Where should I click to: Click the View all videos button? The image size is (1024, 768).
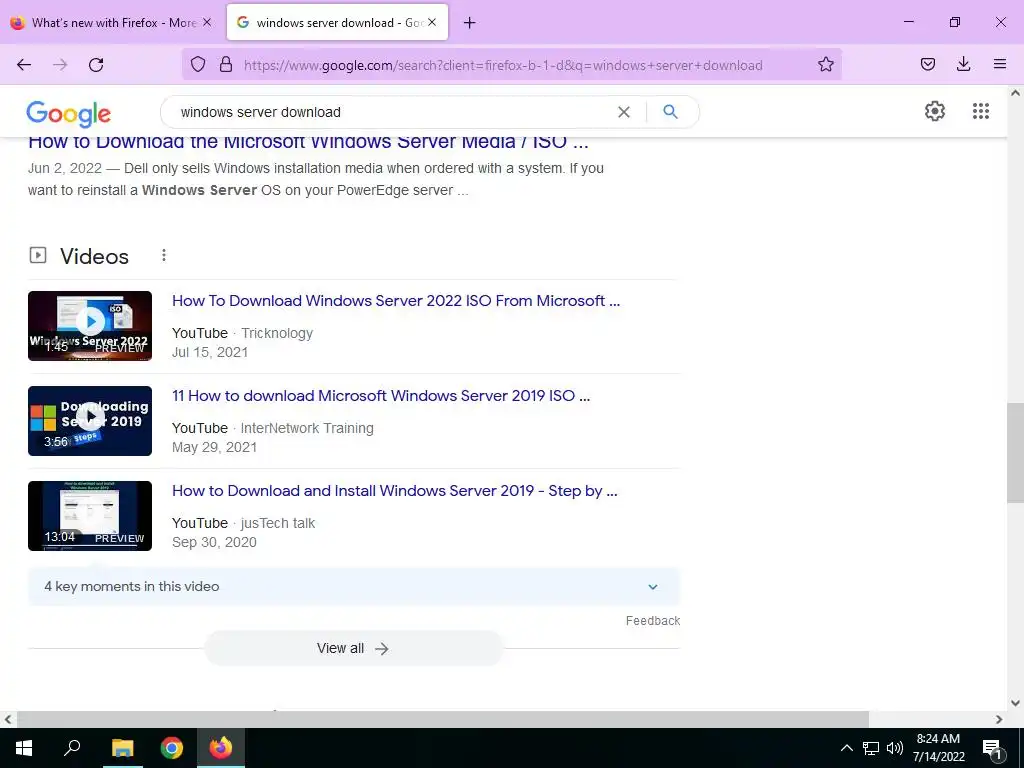[353, 648]
